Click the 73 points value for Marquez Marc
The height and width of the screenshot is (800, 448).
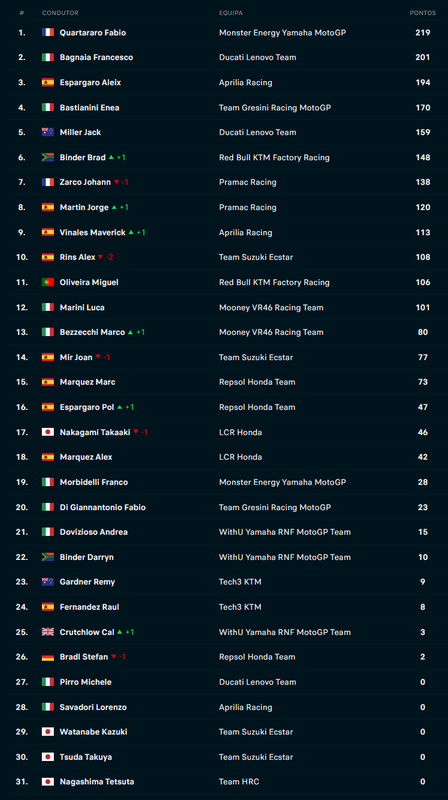[x=422, y=382]
